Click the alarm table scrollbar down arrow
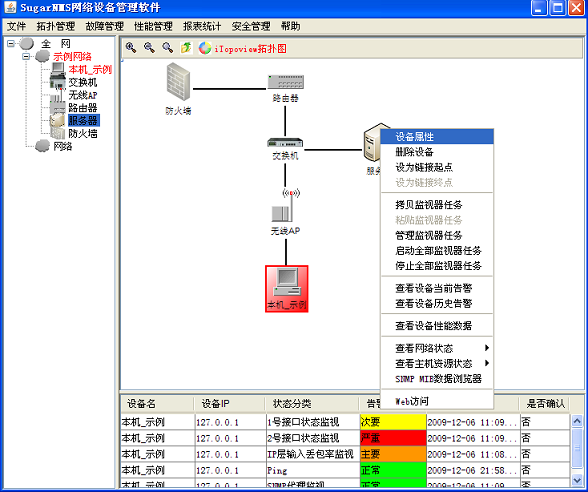 pos(577,479)
